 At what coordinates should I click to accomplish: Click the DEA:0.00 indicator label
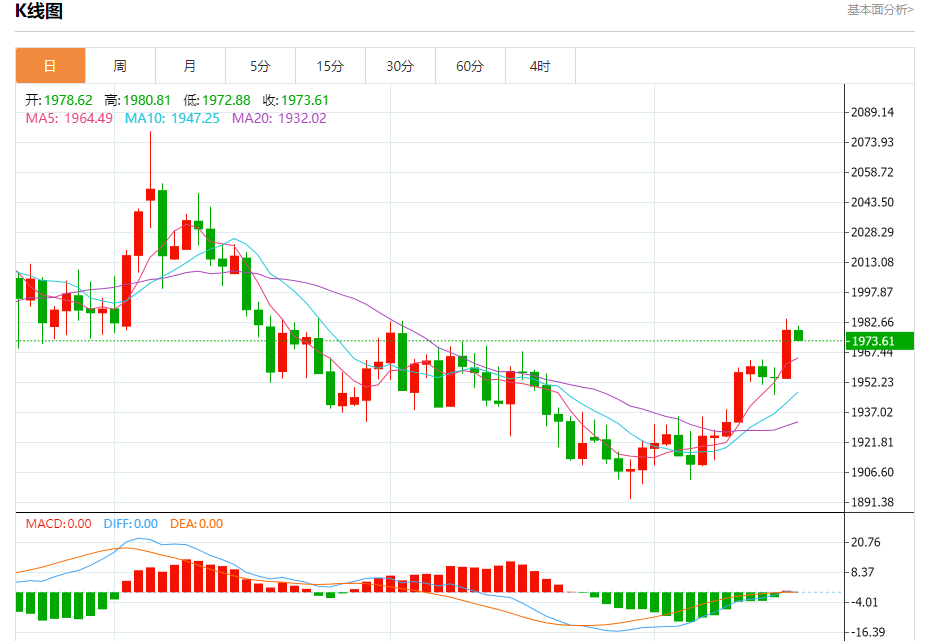(197, 524)
